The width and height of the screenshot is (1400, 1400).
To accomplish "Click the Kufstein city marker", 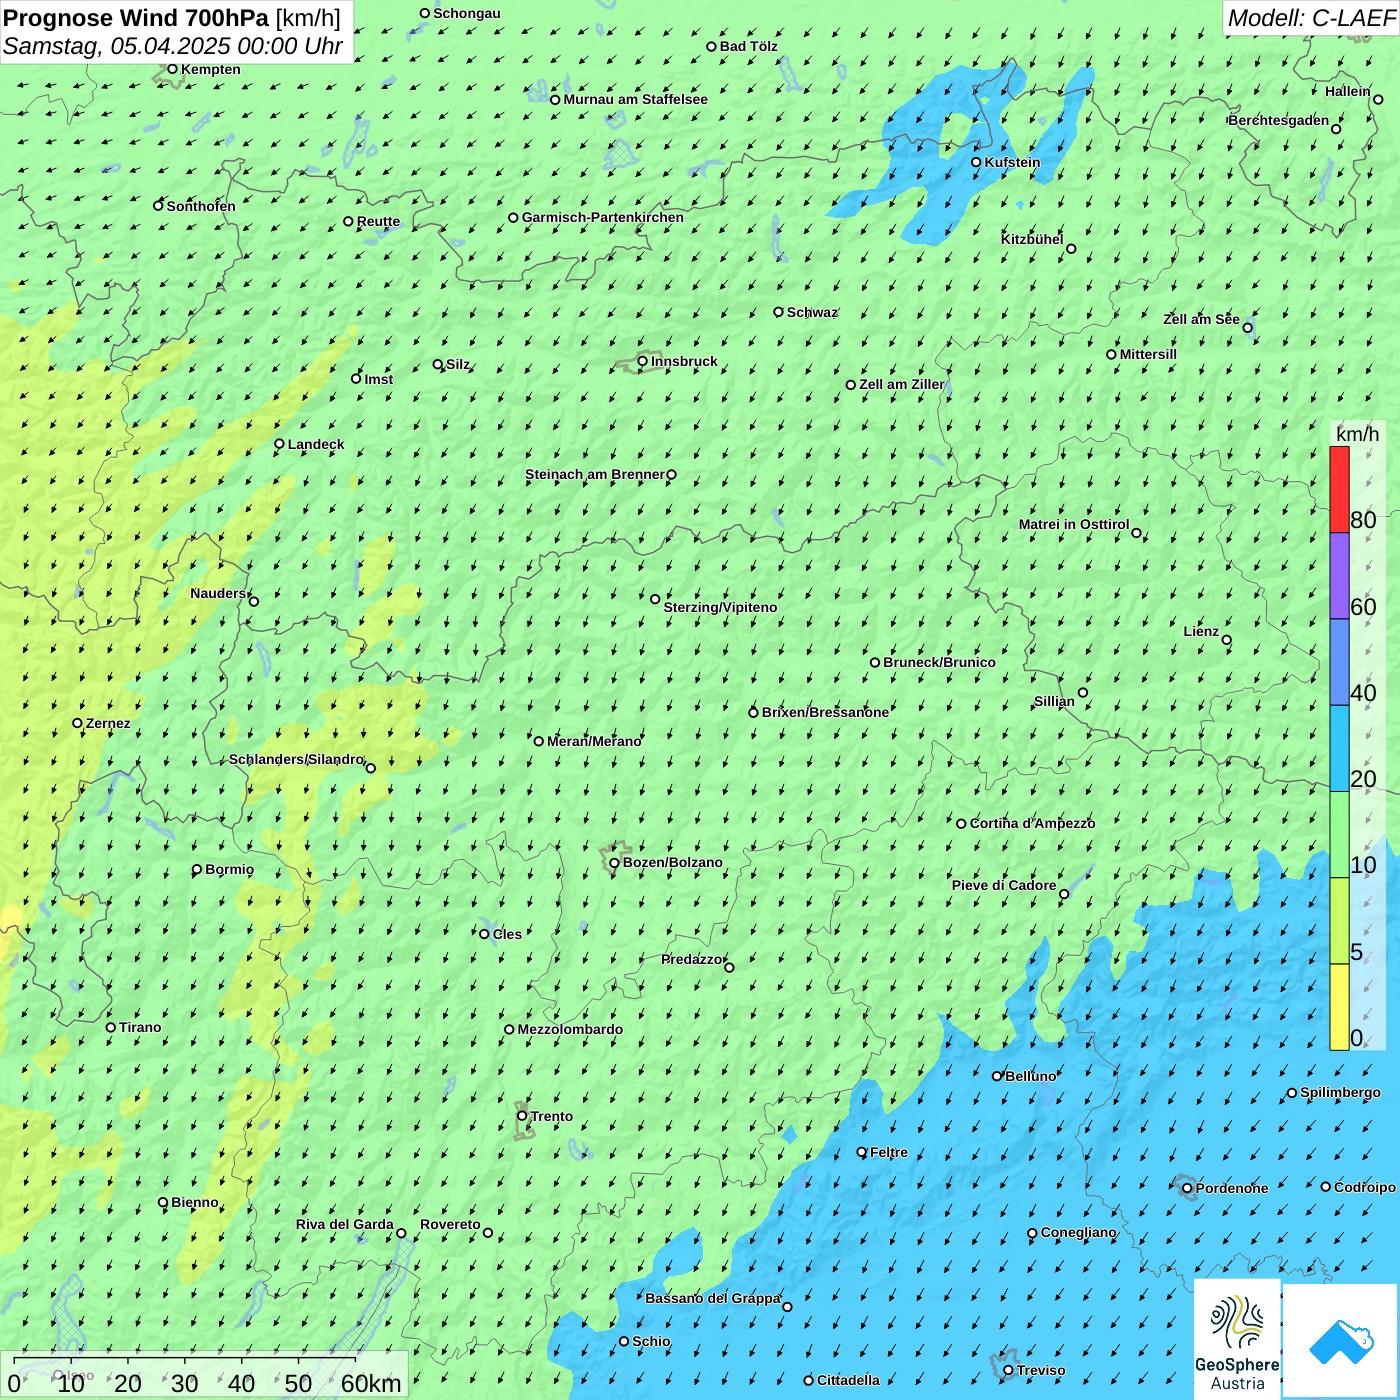I will [x=976, y=162].
